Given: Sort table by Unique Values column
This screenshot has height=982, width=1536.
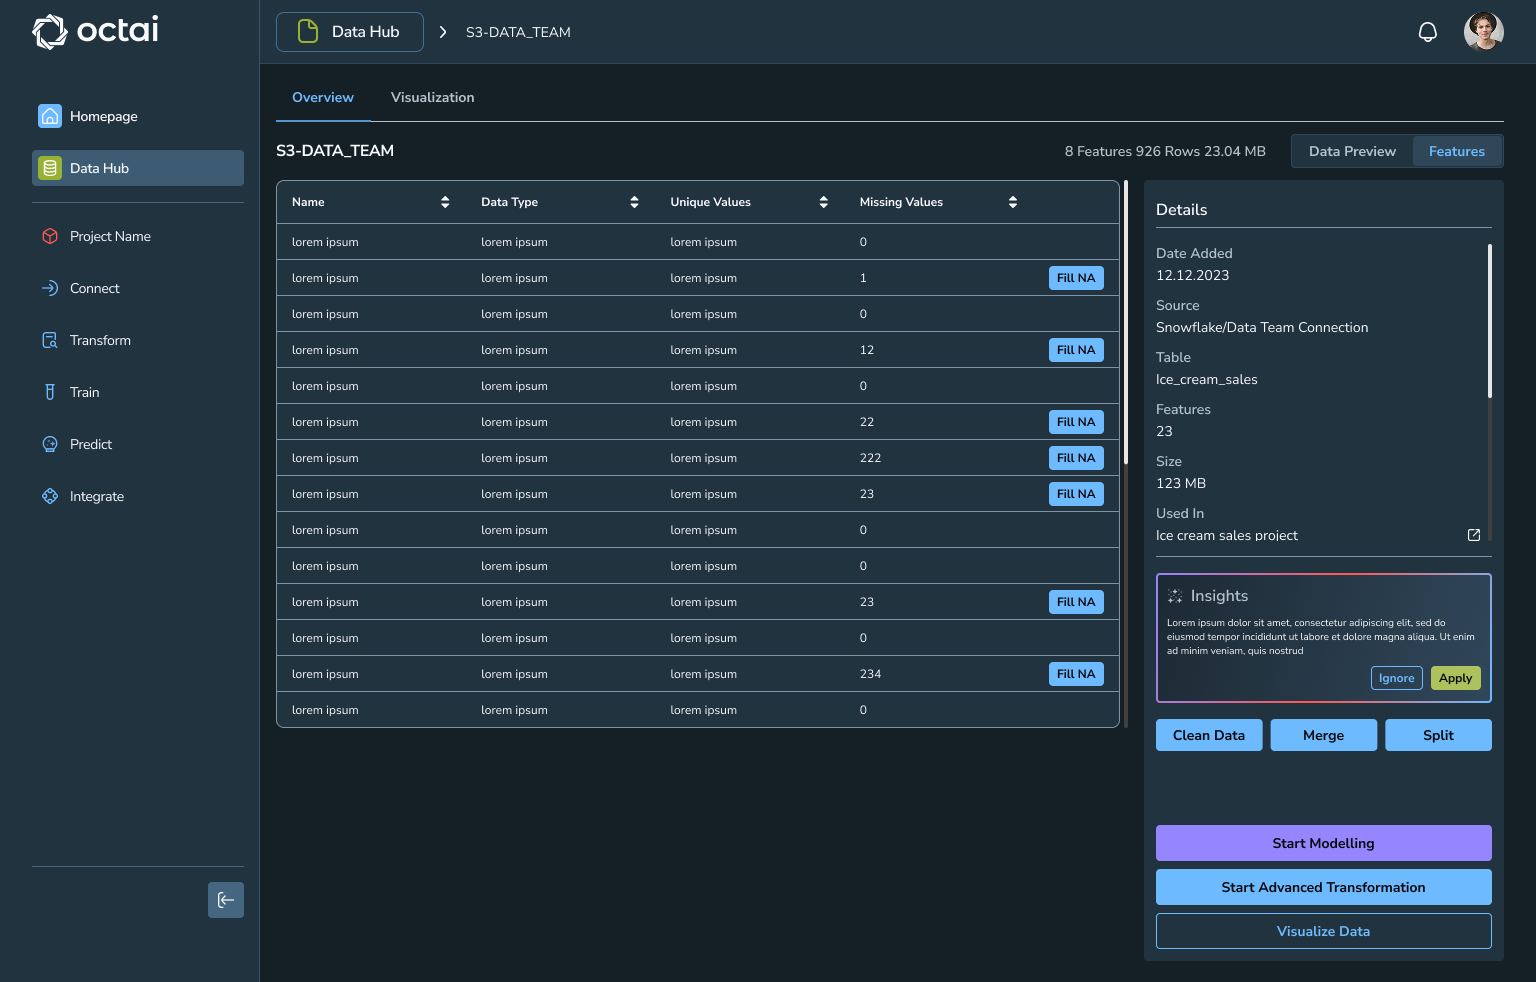Looking at the screenshot, I should tap(824, 202).
